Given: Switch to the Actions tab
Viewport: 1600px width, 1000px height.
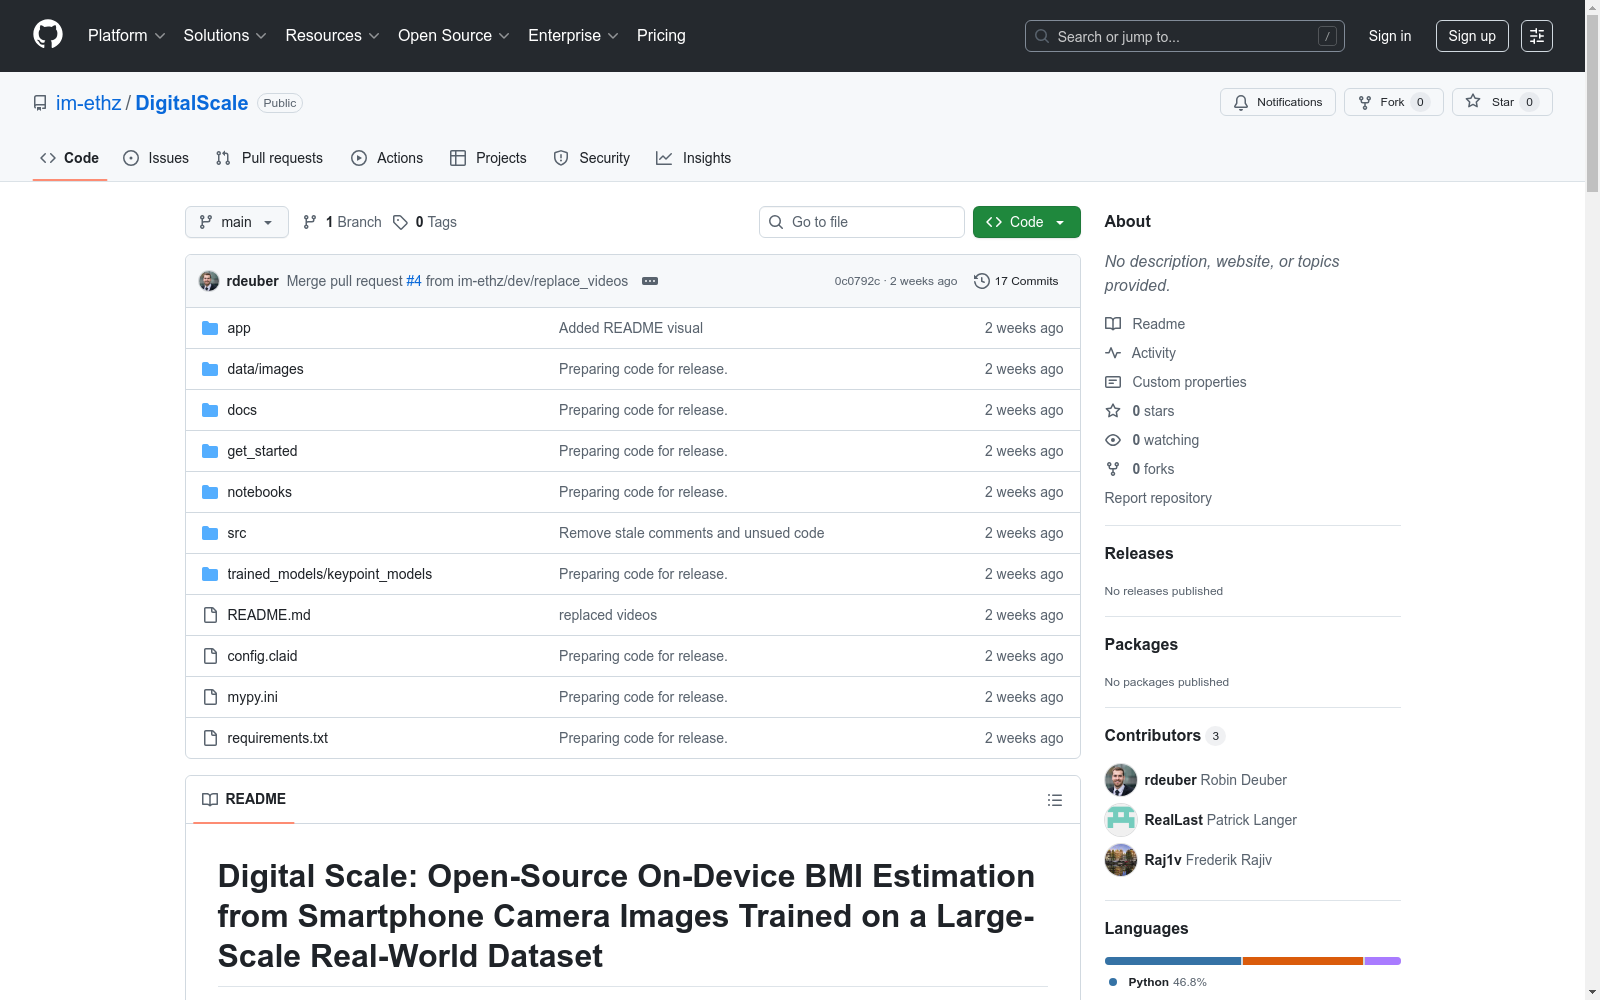Looking at the screenshot, I should pos(387,158).
